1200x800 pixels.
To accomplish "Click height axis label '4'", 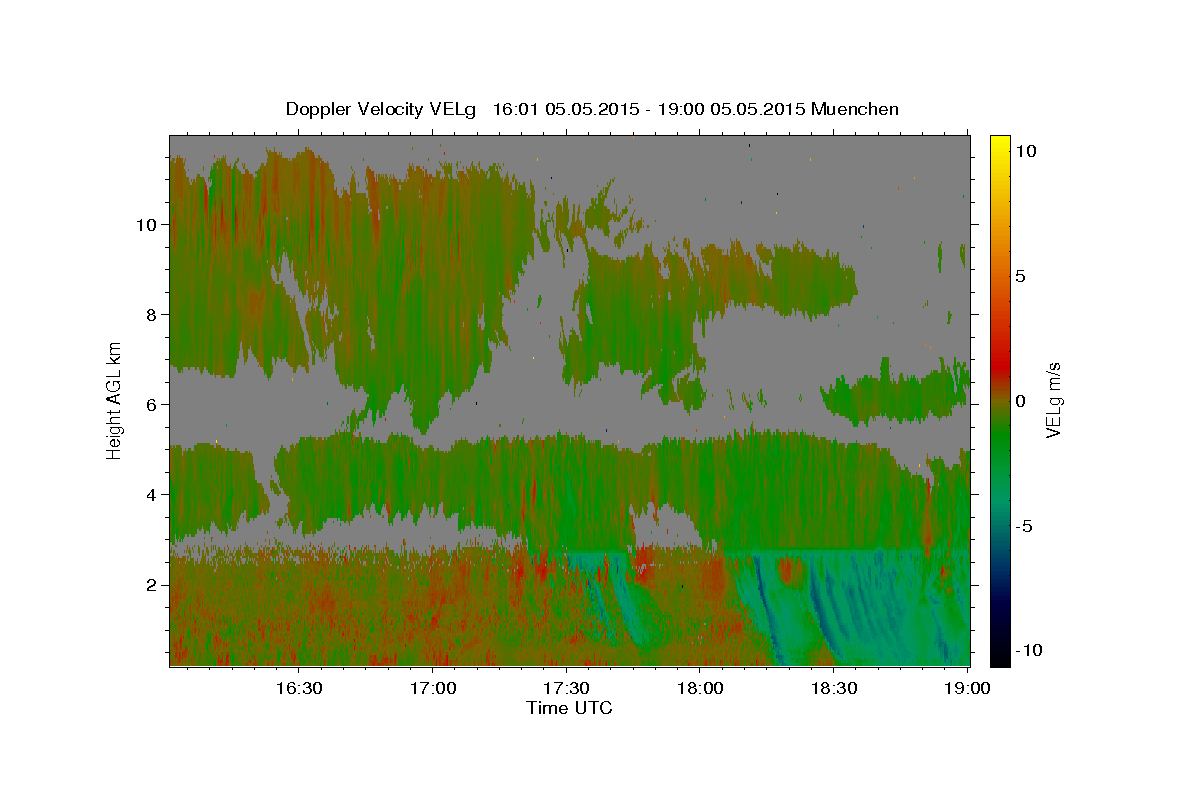I will pyautogui.click(x=151, y=494).
